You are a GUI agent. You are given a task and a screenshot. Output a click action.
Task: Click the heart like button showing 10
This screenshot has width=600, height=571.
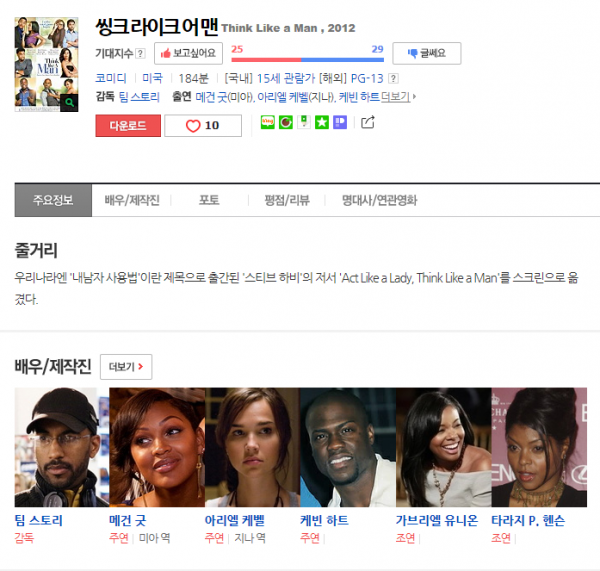(x=203, y=125)
